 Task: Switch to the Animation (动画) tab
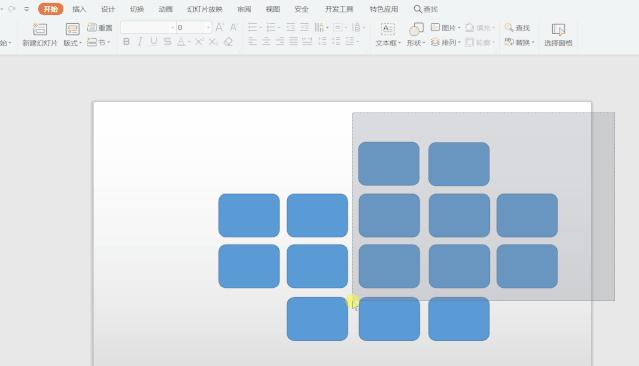(165, 9)
